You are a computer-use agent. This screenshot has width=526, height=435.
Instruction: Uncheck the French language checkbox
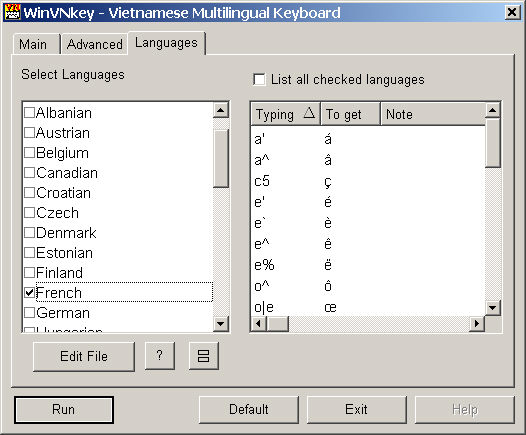tap(30, 293)
